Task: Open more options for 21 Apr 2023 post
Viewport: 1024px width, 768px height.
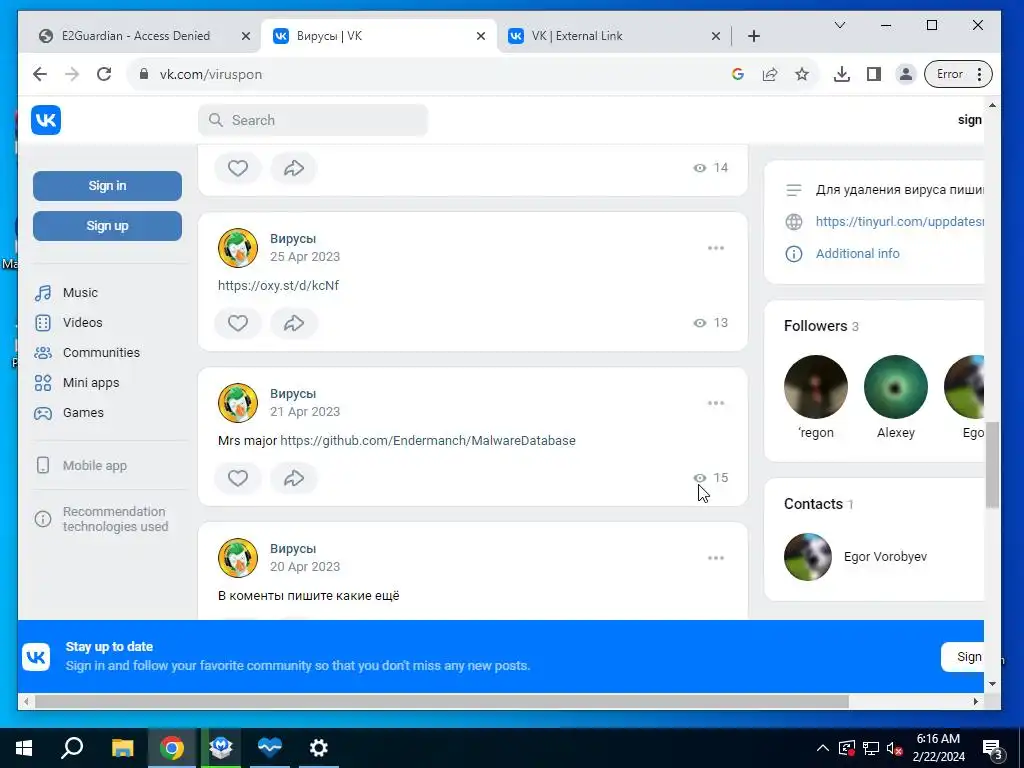Action: (716, 403)
